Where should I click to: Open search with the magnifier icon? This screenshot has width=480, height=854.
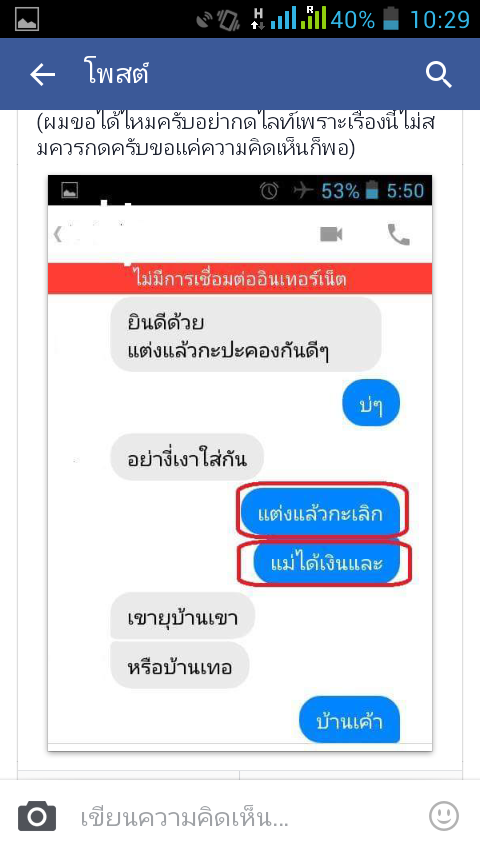[x=439, y=74]
